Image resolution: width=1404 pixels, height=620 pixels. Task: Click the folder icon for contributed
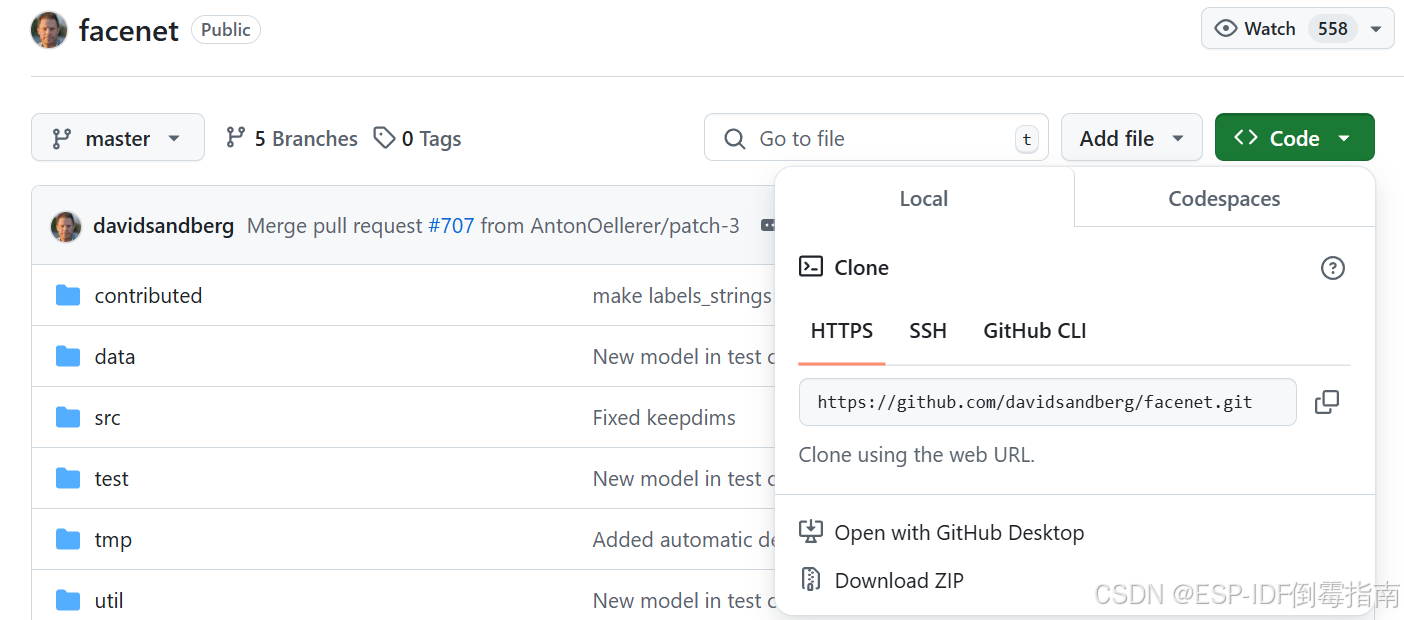[68, 295]
